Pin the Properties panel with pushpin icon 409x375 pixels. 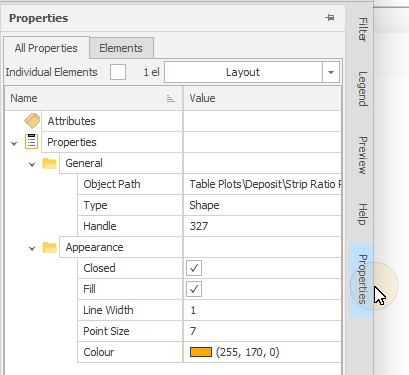330,18
